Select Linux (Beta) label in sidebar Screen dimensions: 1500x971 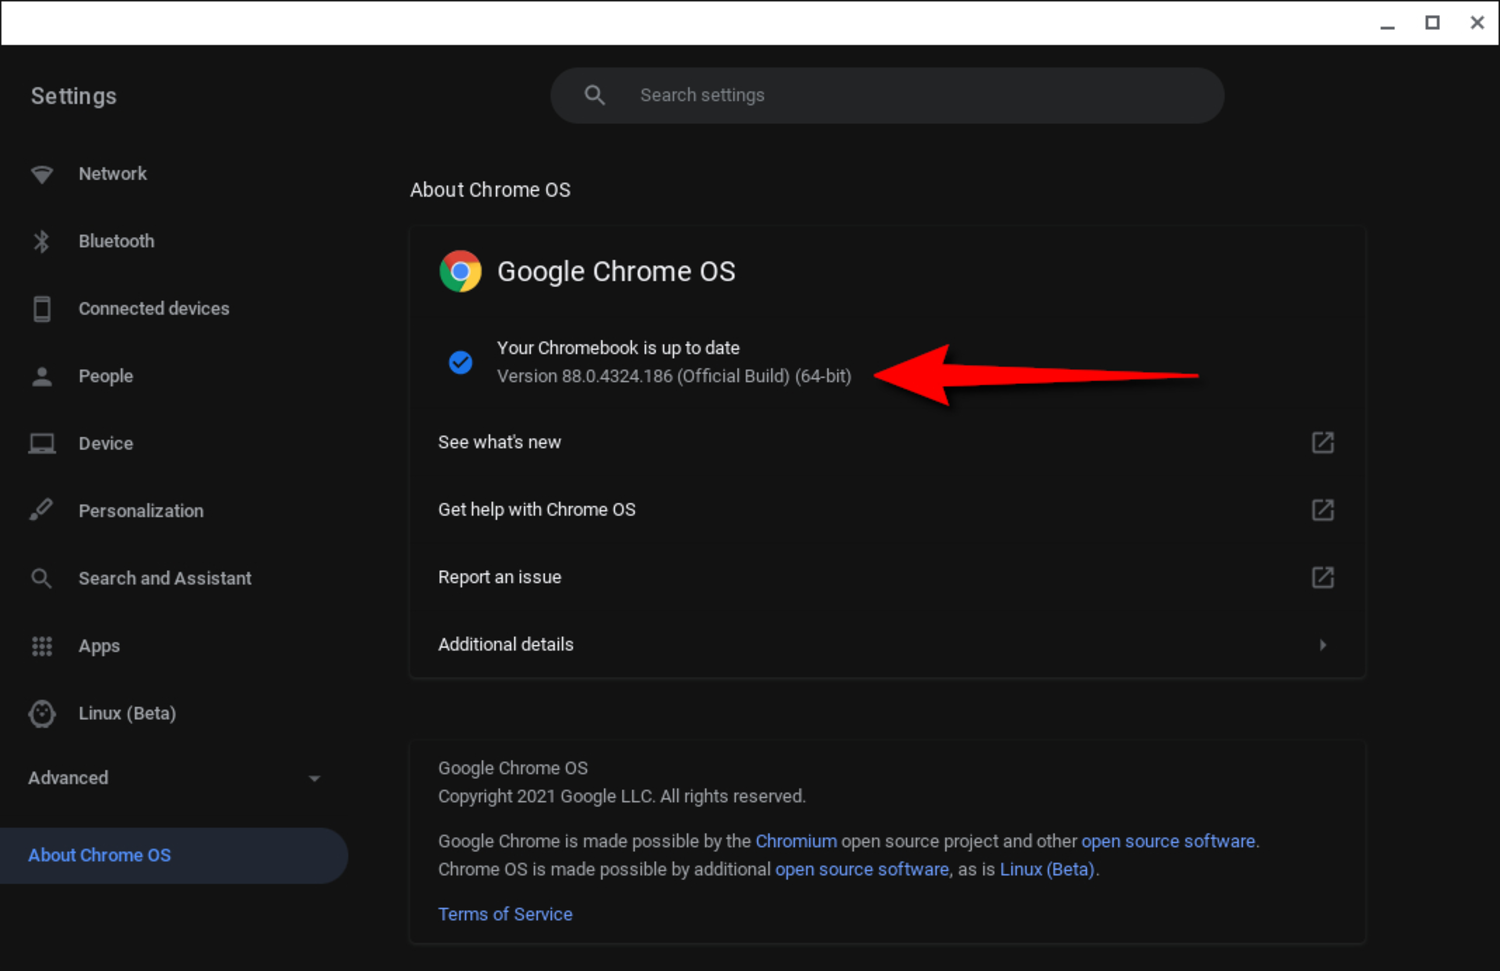pos(127,713)
